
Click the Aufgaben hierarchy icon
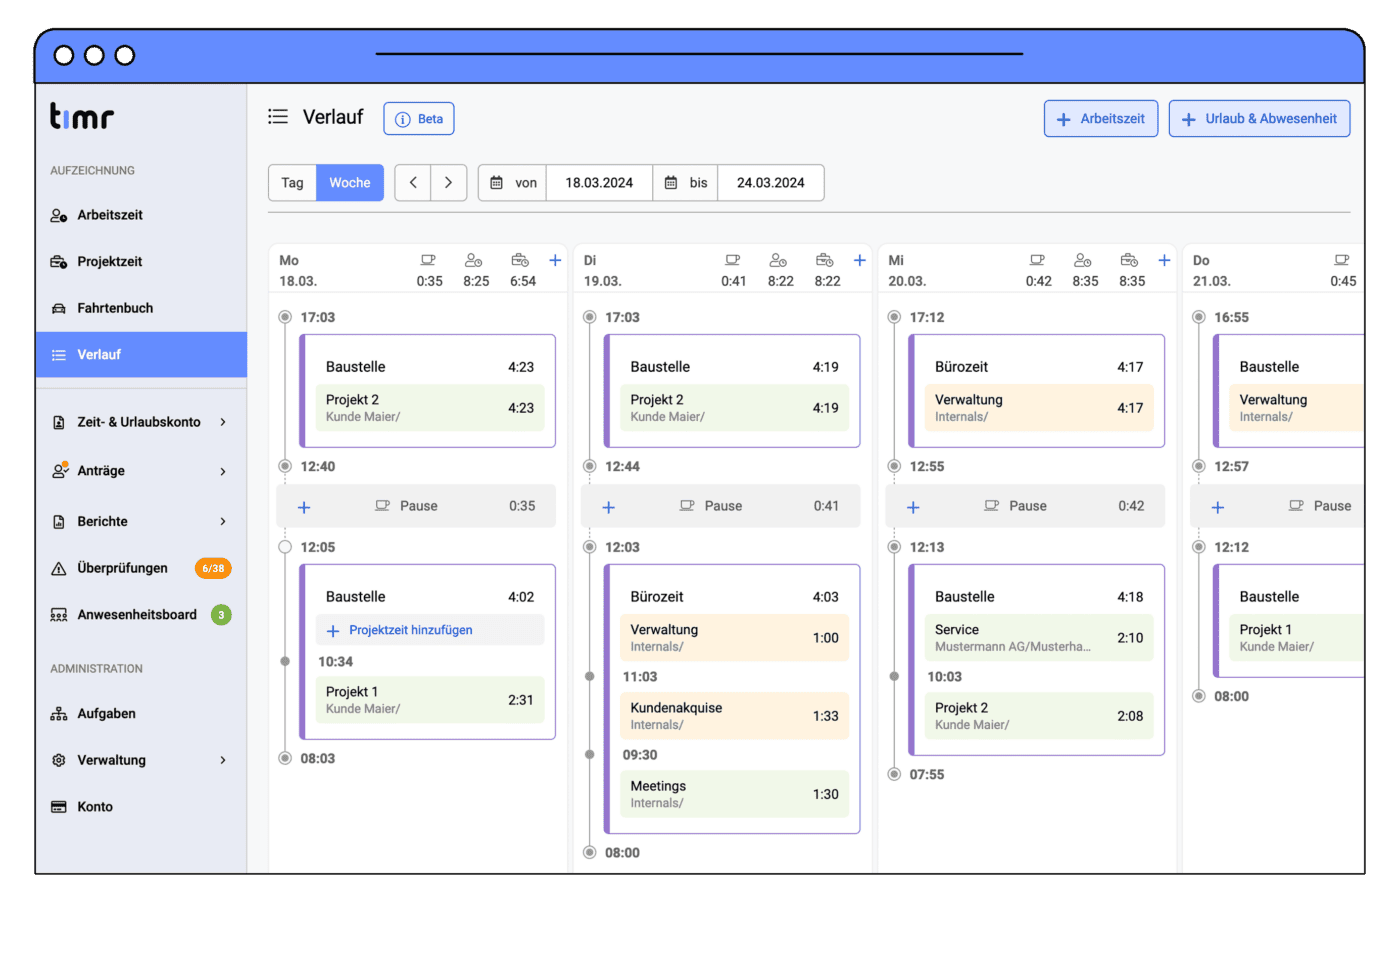coord(59,713)
